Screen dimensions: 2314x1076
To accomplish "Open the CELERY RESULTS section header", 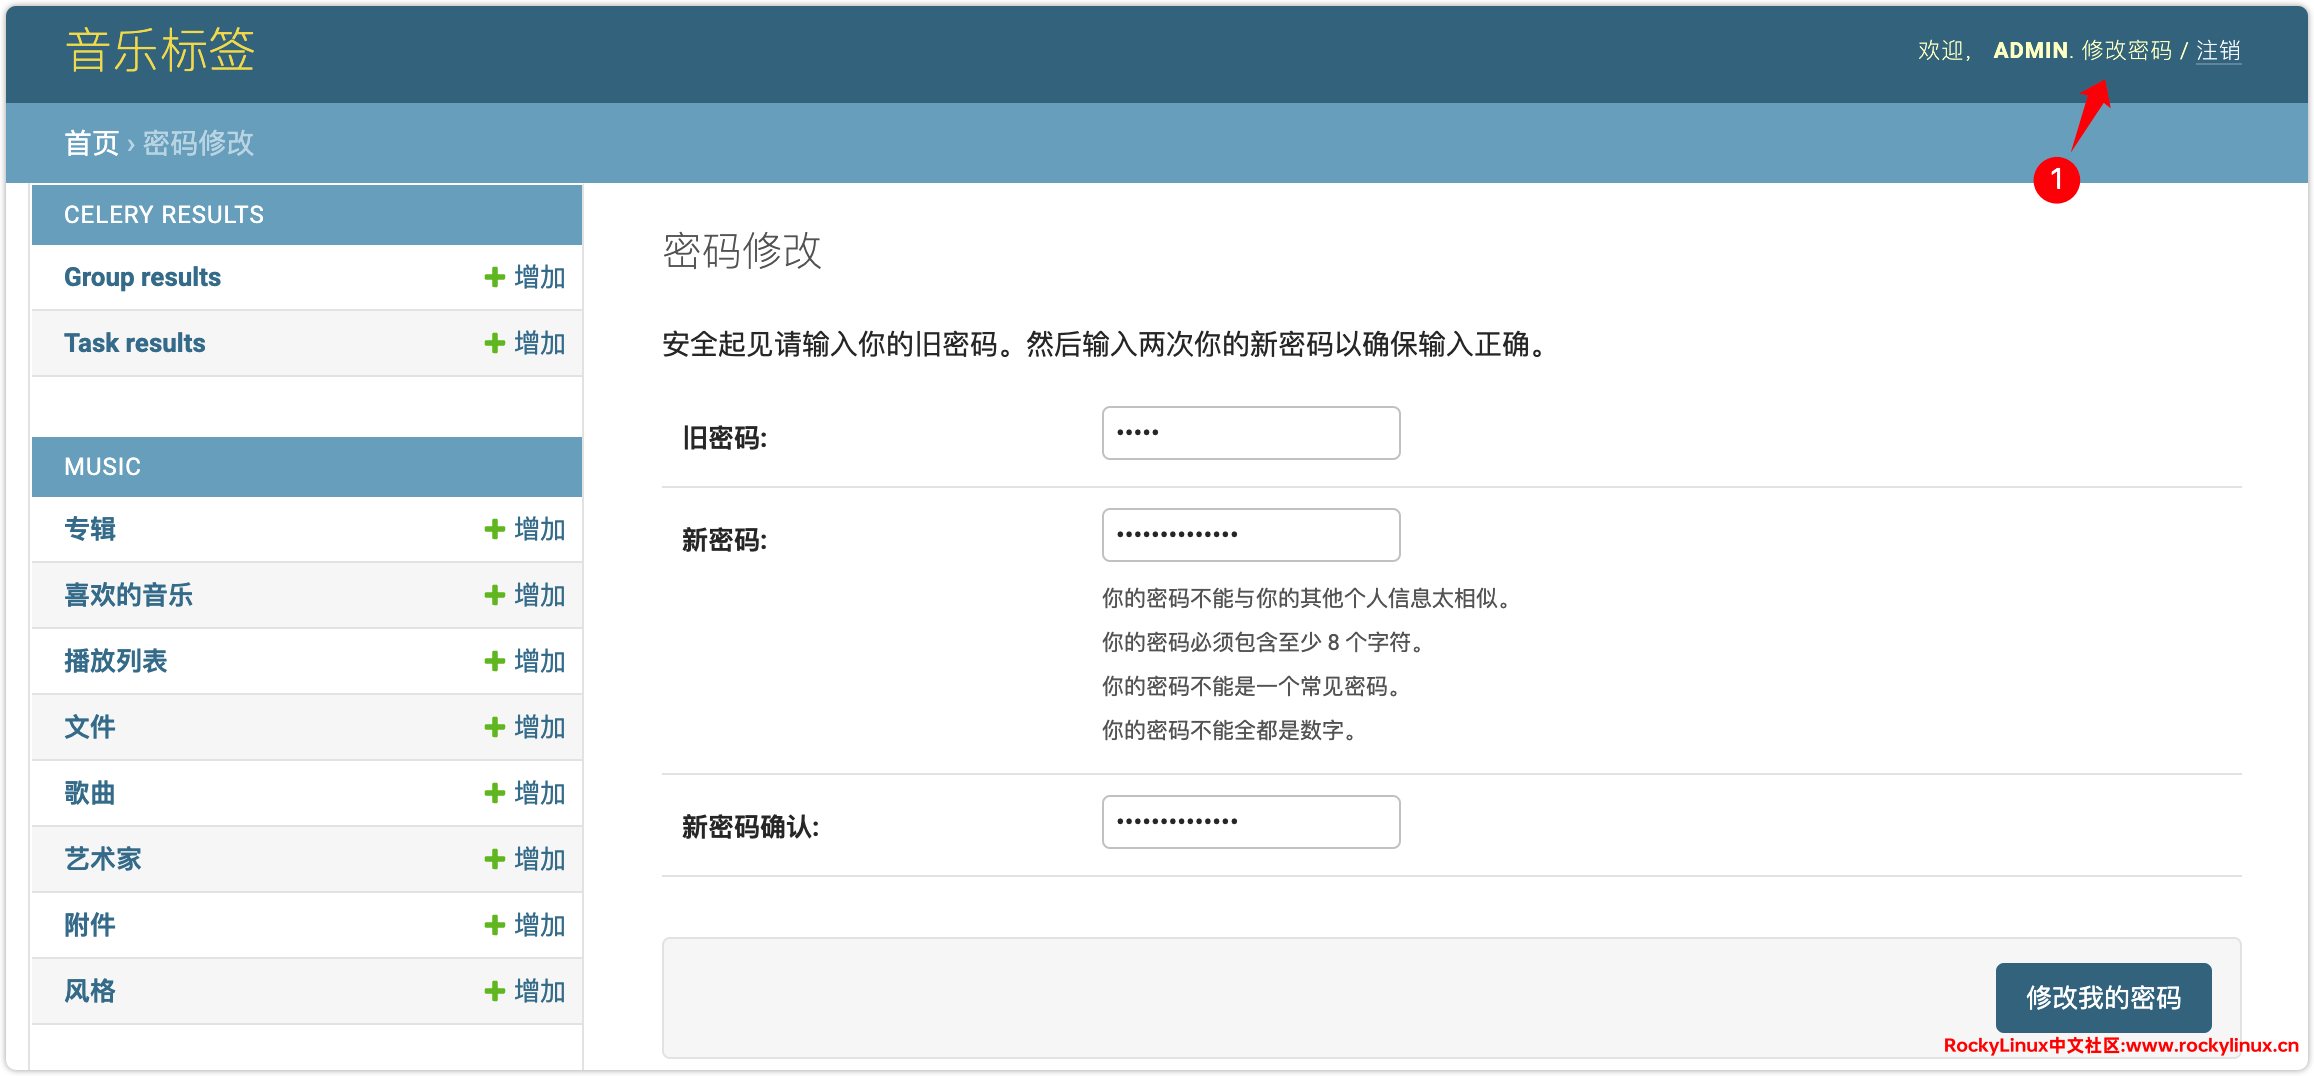I will coord(164,215).
